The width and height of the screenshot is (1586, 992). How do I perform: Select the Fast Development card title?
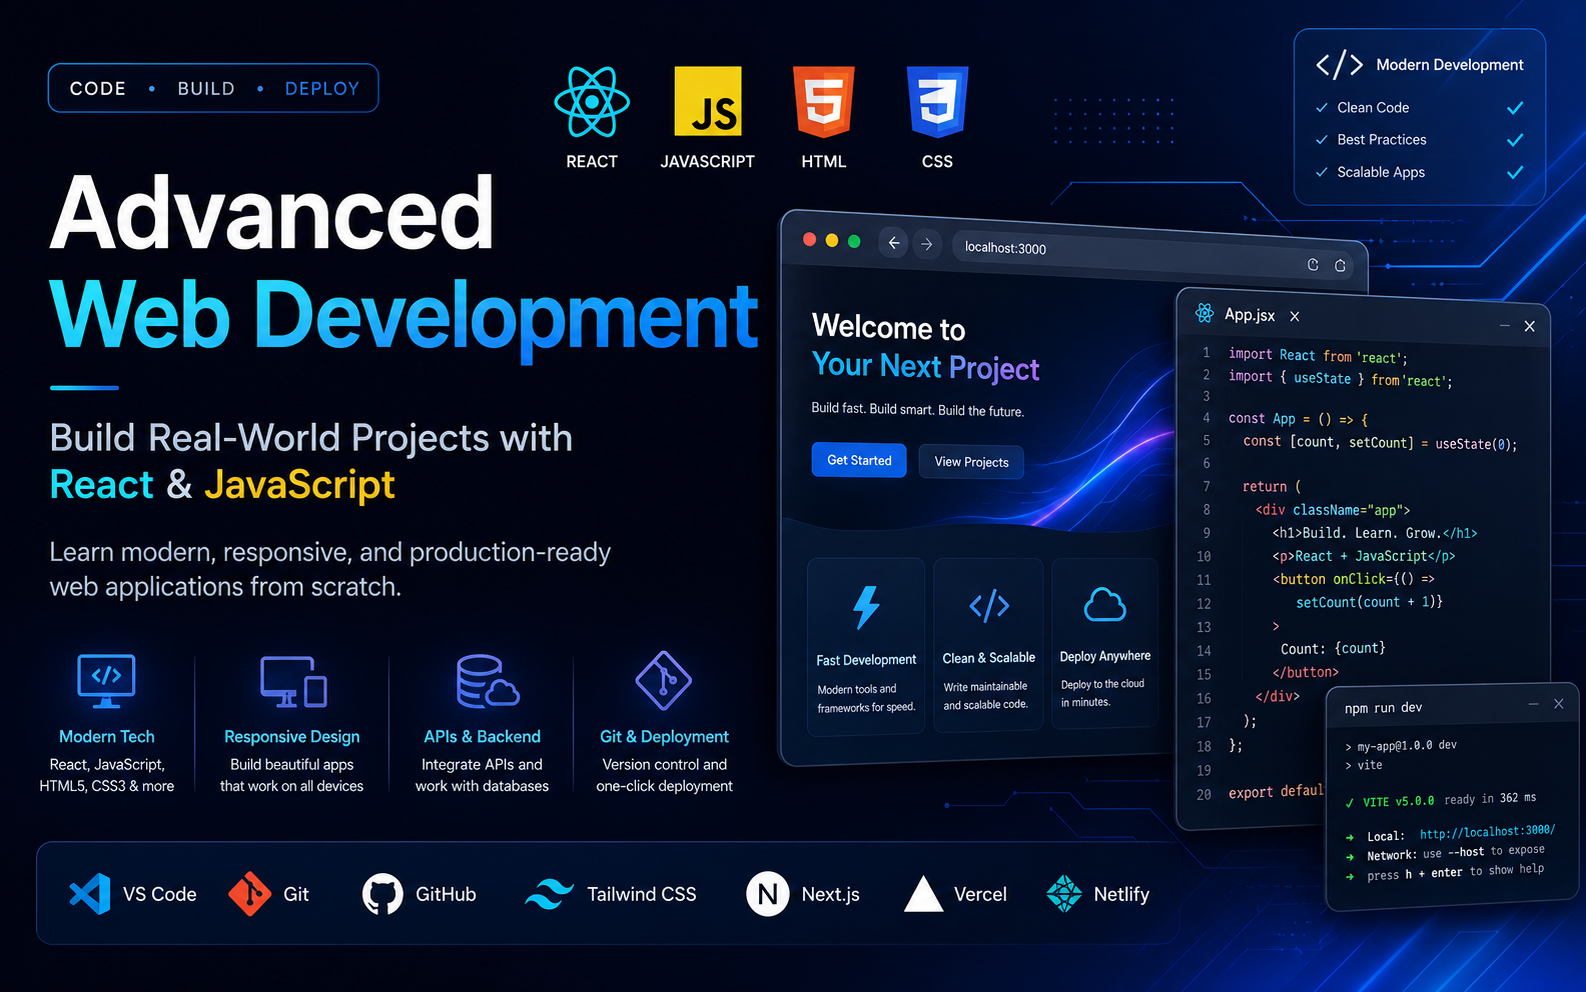click(866, 660)
